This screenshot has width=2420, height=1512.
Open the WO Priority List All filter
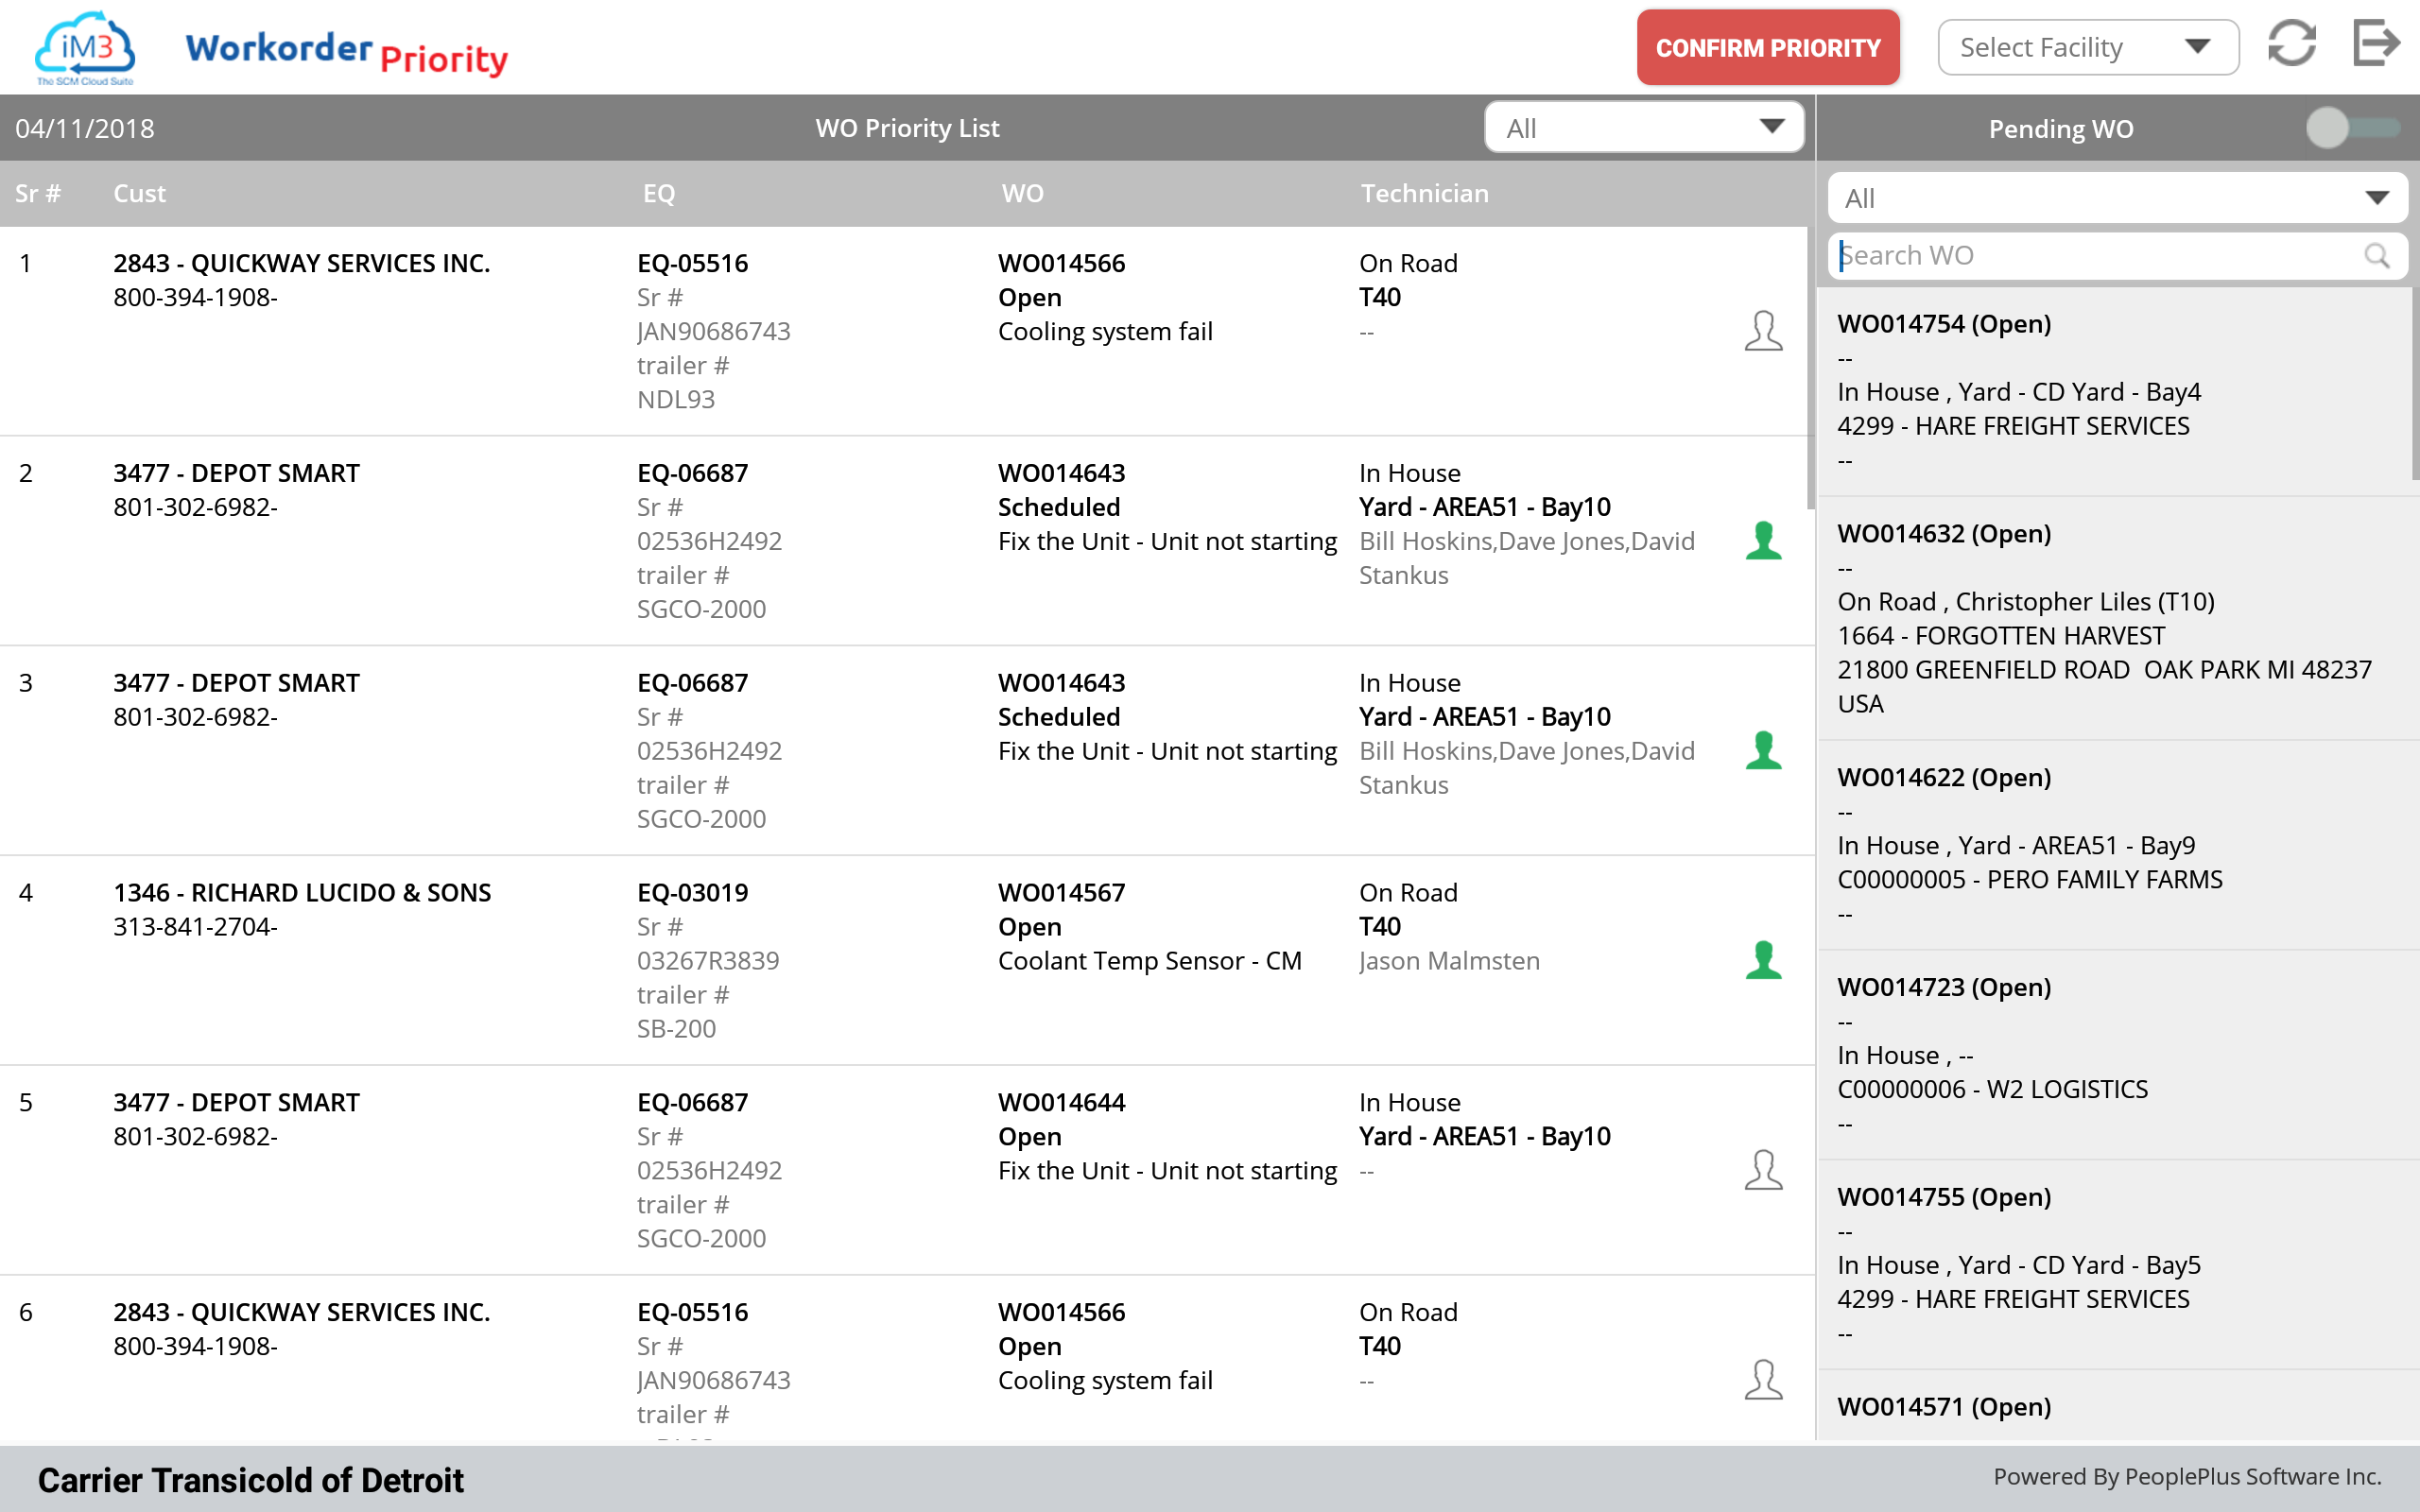point(1644,127)
